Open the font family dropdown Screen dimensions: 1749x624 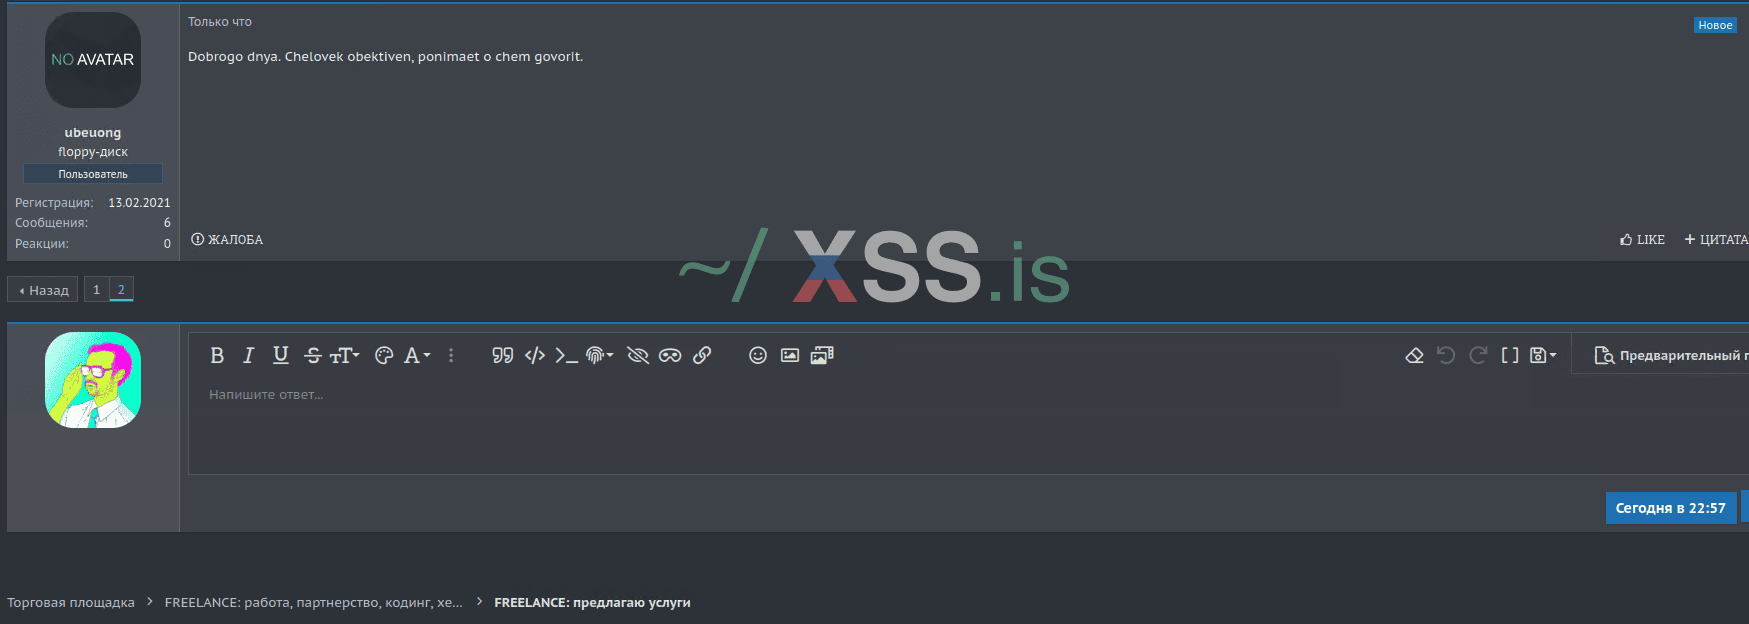click(x=416, y=355)
